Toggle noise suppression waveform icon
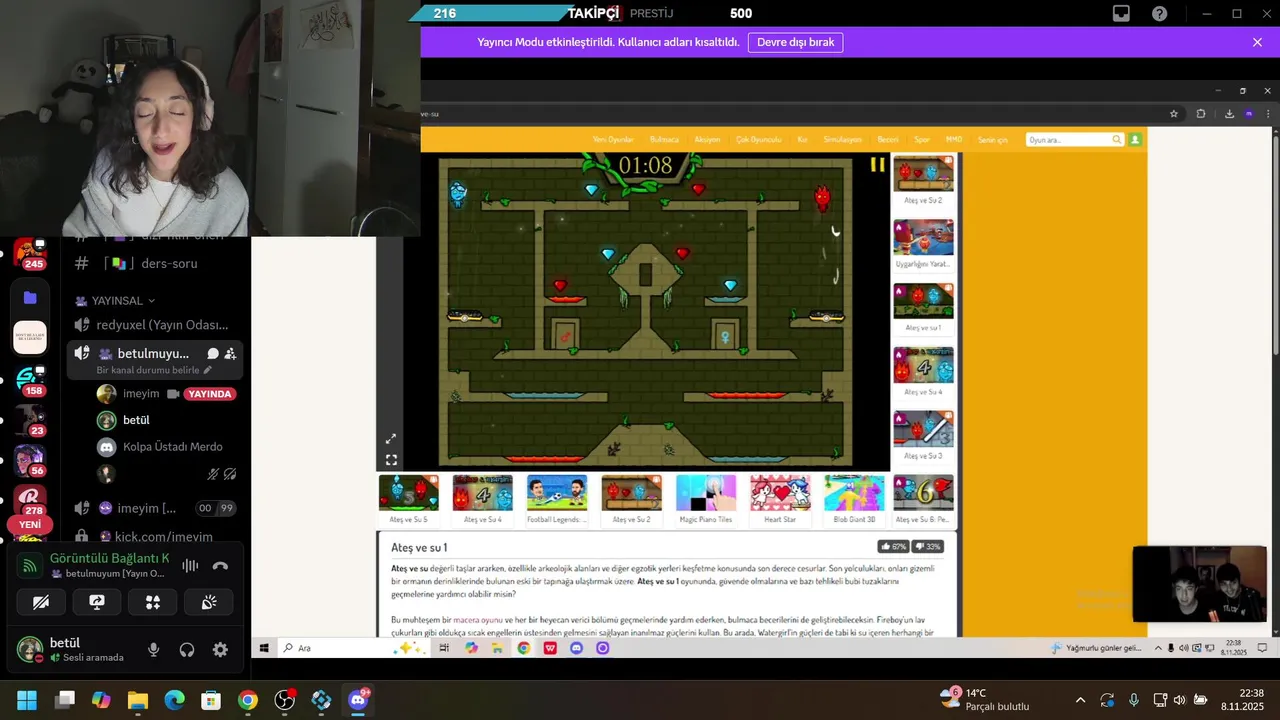Image resolution: width=1280 pixels, height=720 pixels. [x=189, y=565]
